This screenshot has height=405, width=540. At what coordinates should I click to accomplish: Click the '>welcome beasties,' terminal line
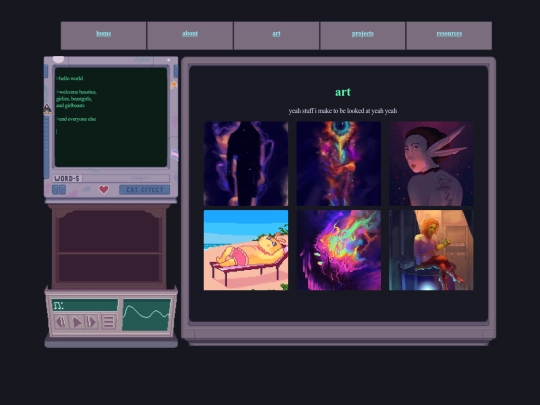coord(76,92)
